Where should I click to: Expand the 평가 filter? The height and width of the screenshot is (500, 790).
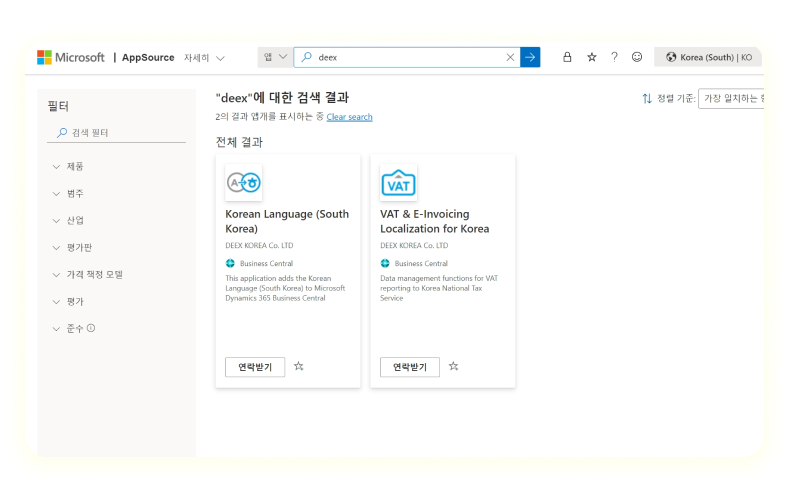(x=68, y=301)
